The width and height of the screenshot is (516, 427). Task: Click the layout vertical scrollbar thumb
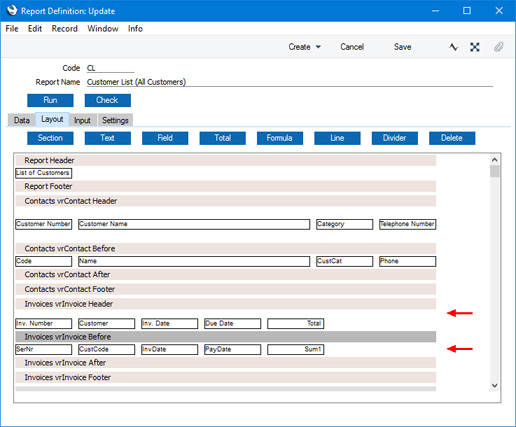coord(495,171)
